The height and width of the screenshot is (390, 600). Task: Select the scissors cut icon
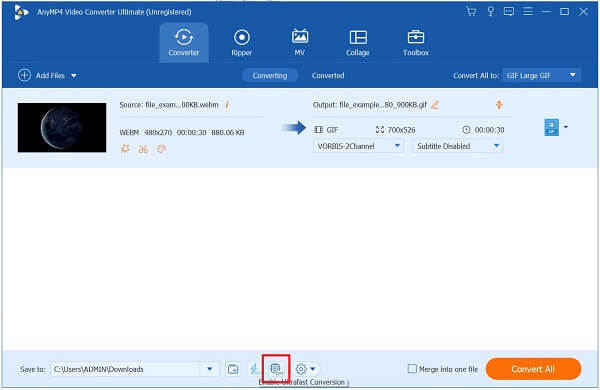tap(143, 149)
